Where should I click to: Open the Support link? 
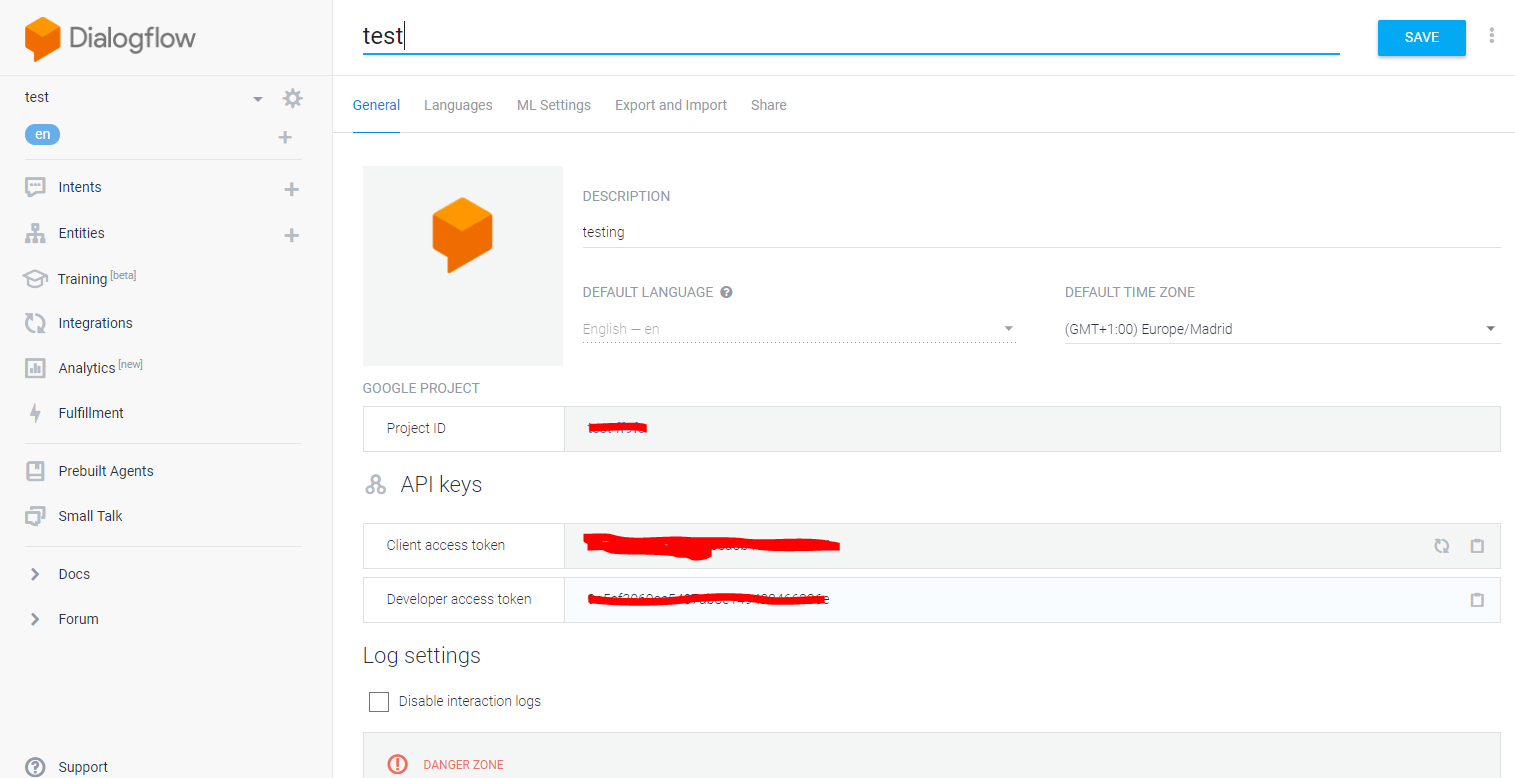83,767
